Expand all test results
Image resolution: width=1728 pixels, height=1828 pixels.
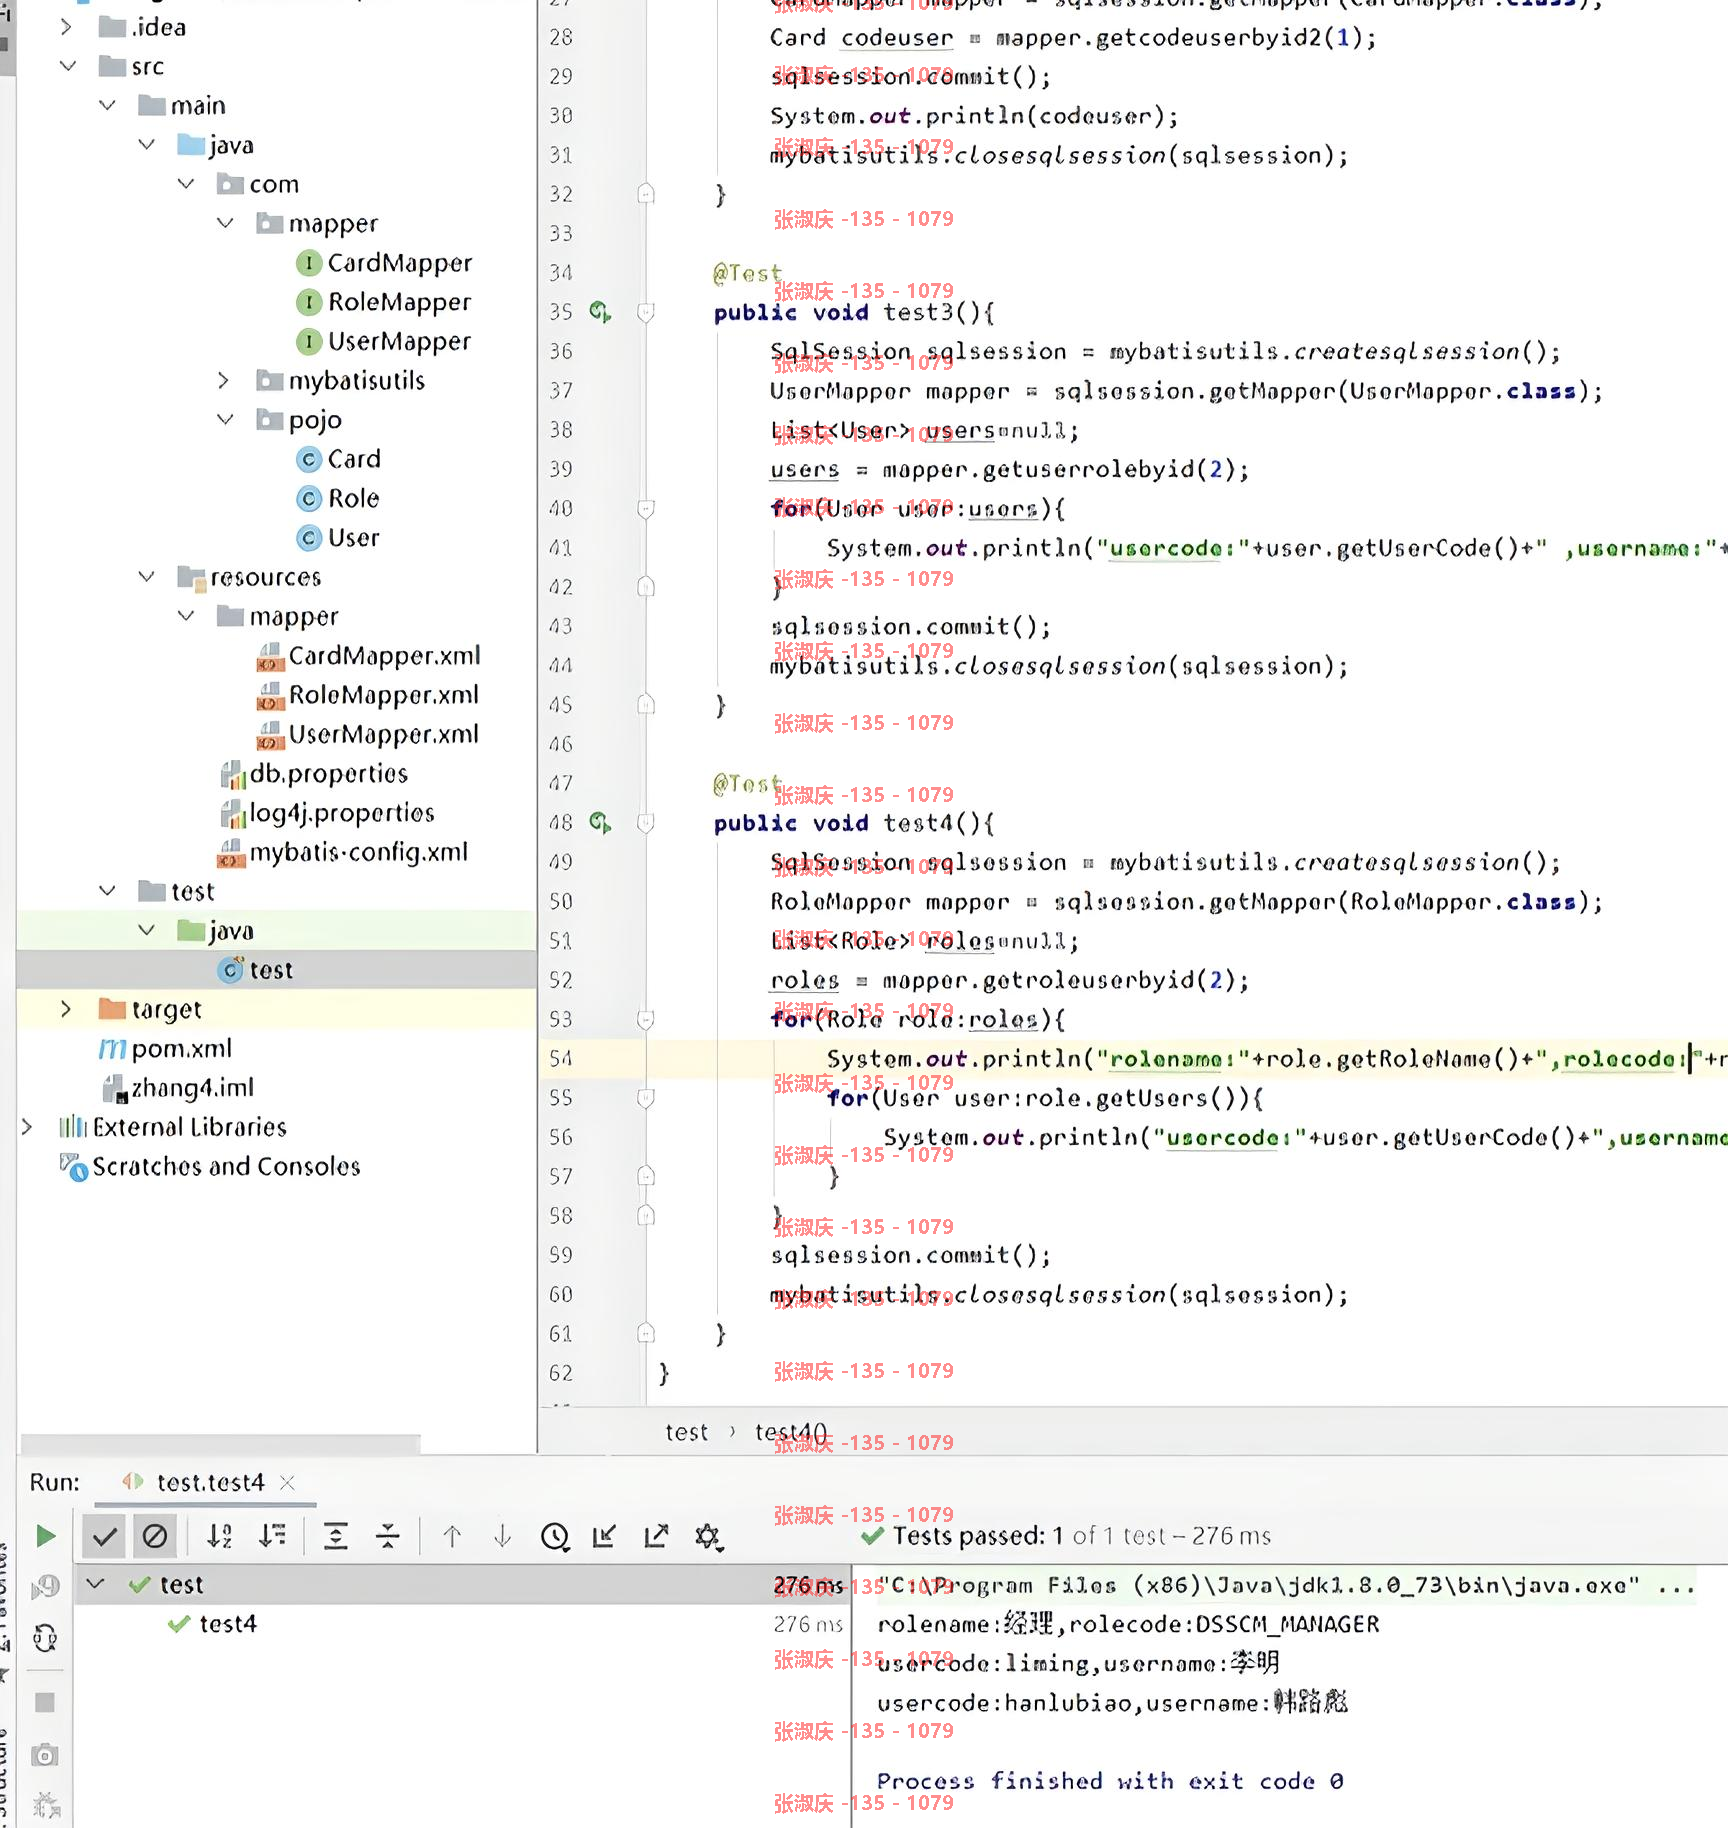[x=336, y=1536]
